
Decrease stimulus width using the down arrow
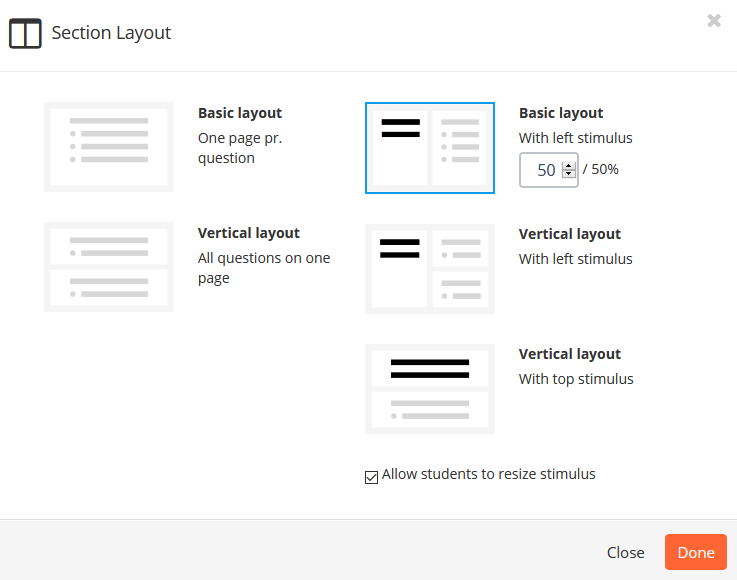coord(569,173)
